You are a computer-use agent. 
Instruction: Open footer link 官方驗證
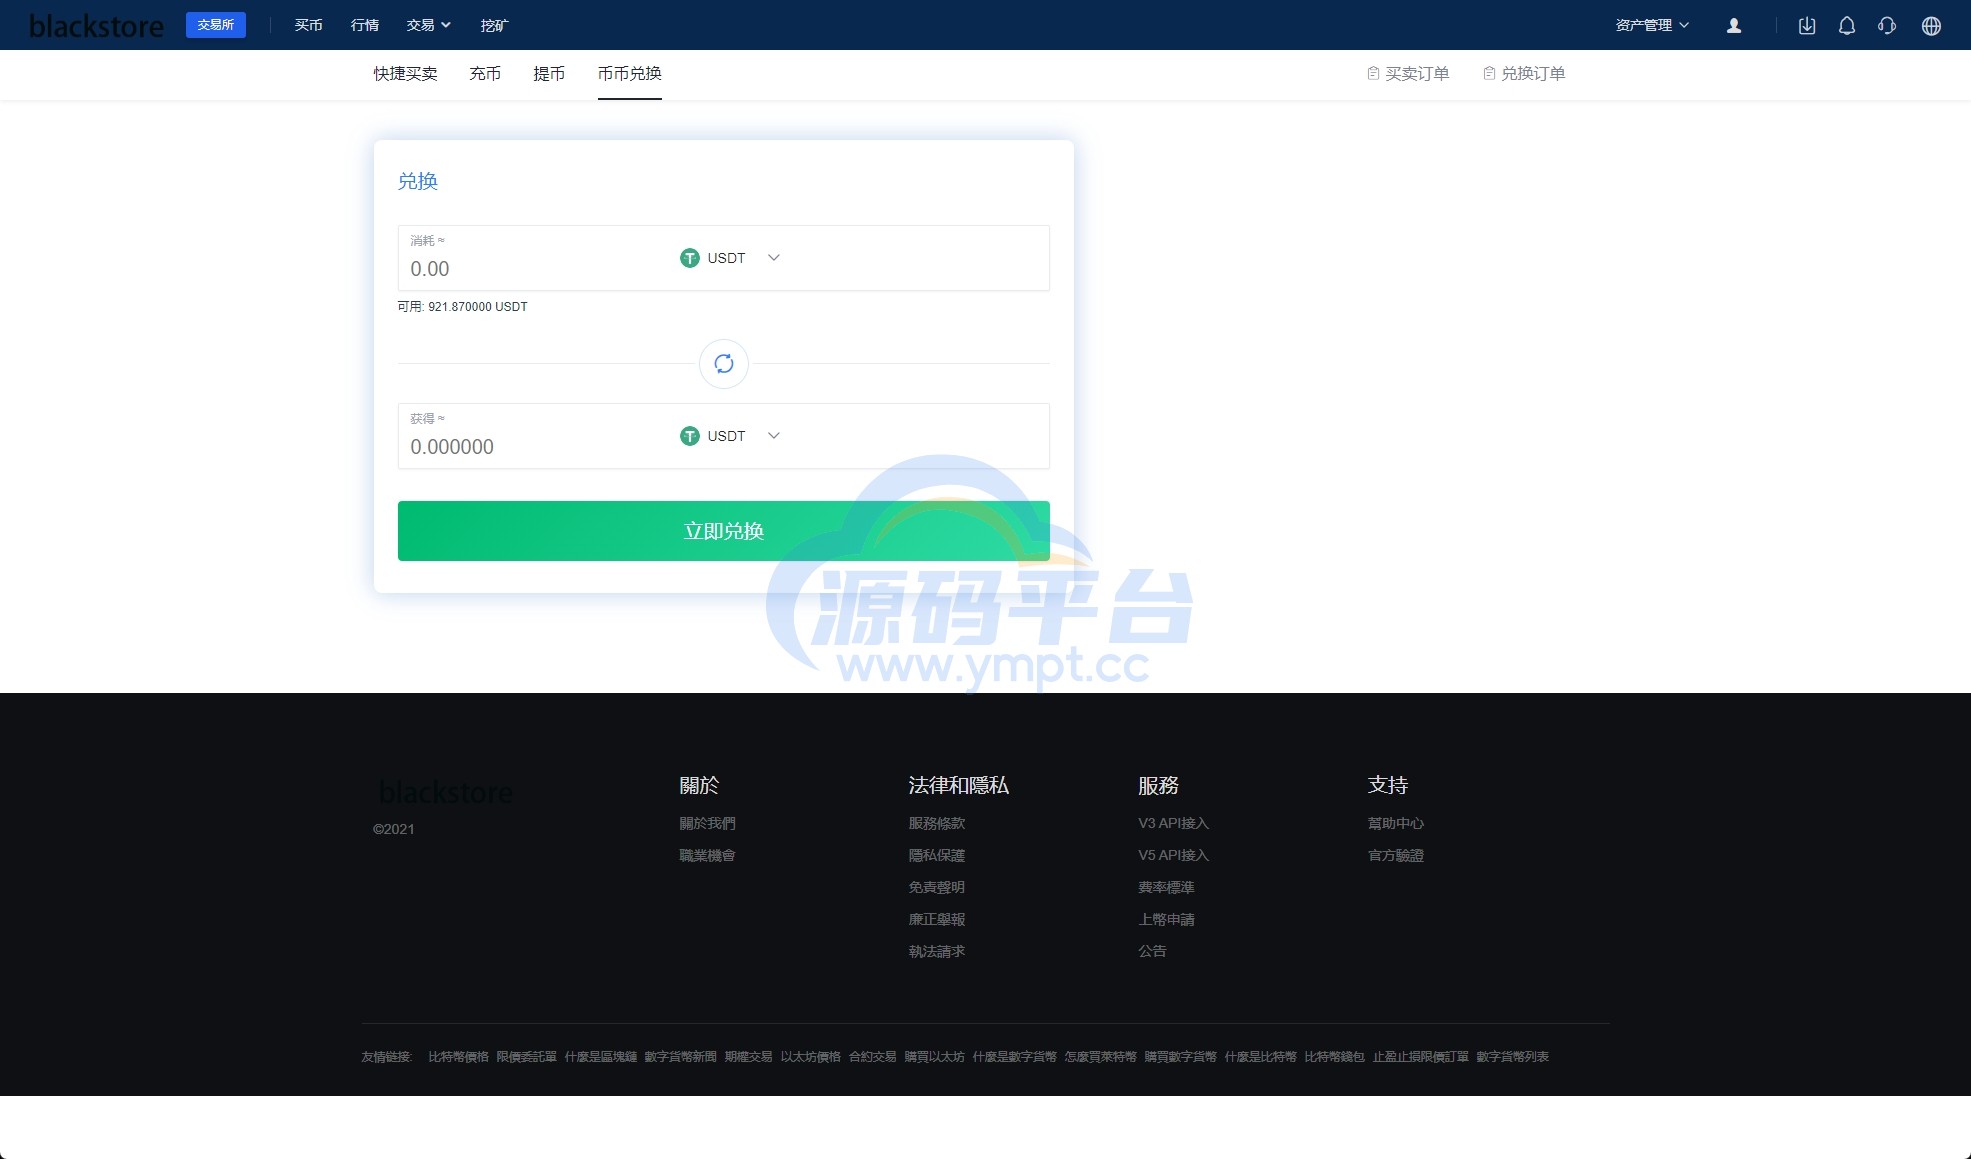pyautogui.click(x=1396, y=855)
